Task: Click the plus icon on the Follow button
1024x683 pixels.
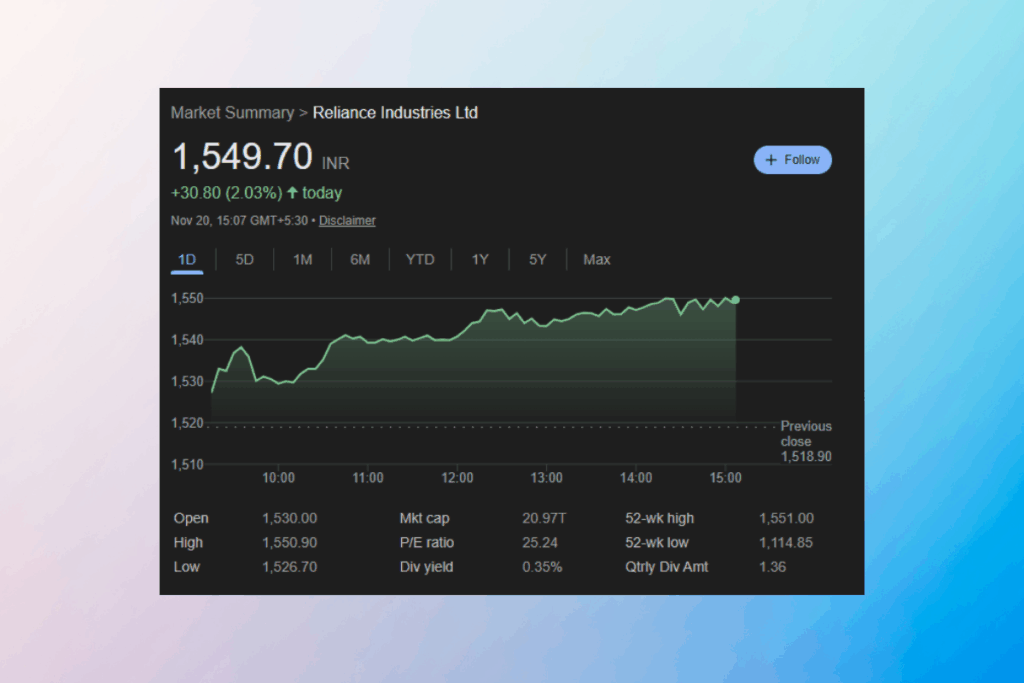Action: coord(771,160)
